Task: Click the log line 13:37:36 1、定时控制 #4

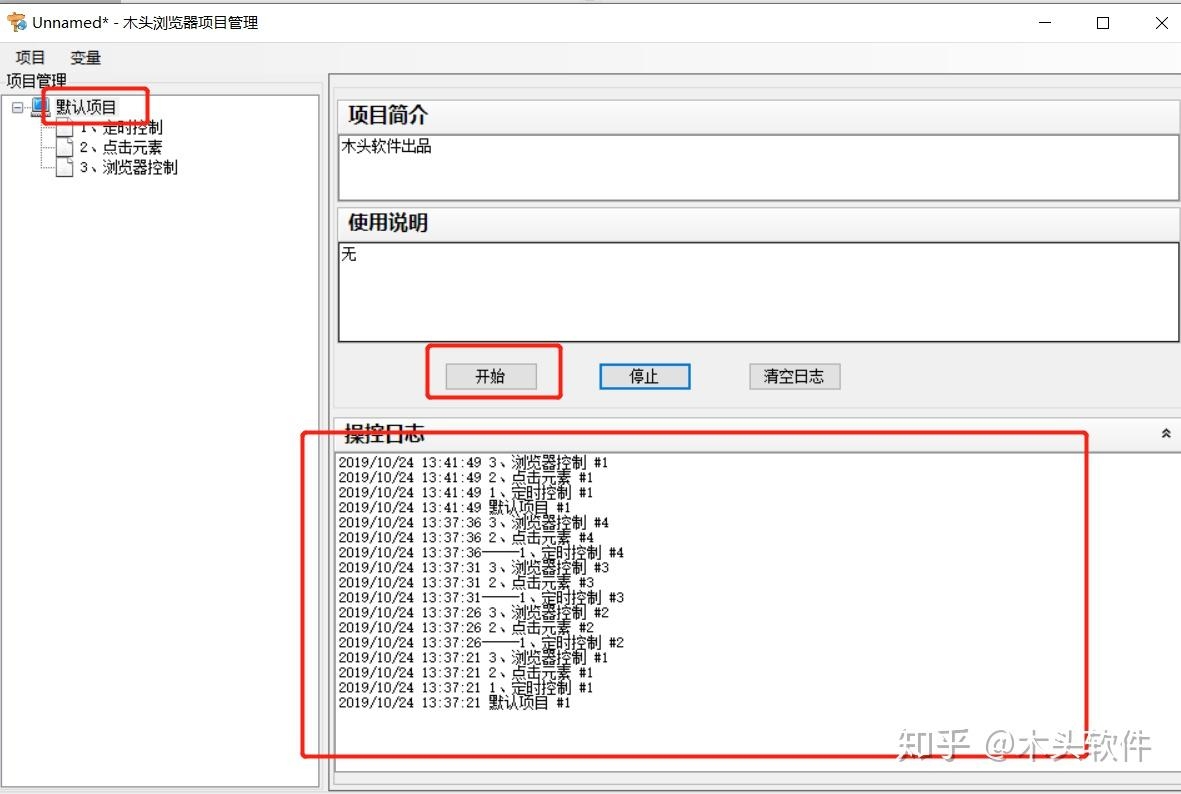Action: click(481, 552)
